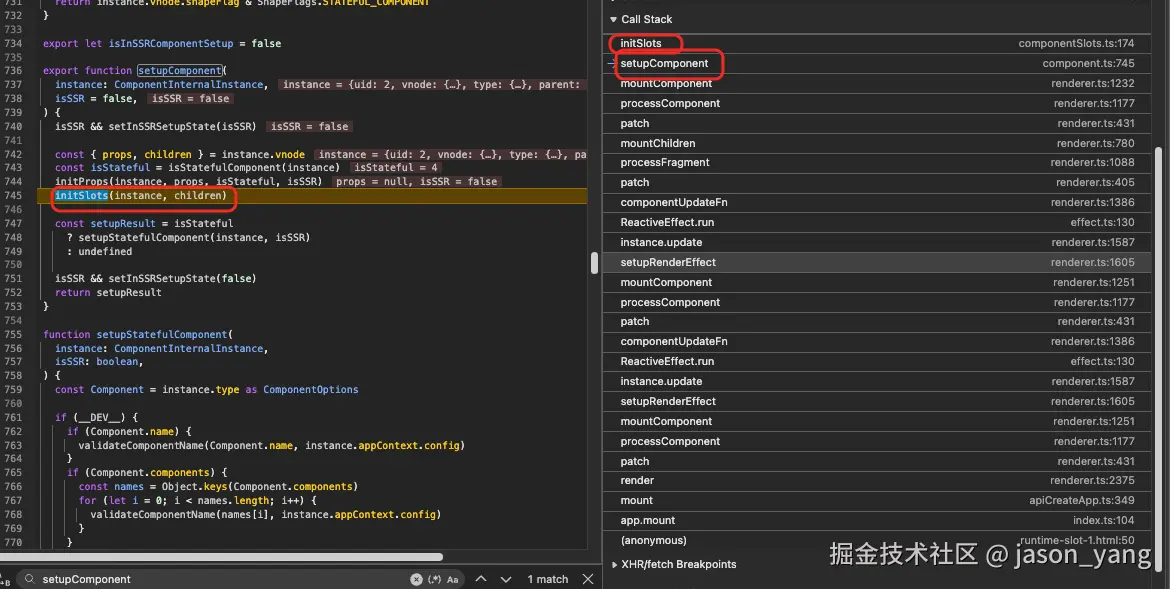This screenshot has width=1170, height=589.
Task: Click initProps call on line 744
Action: coord(81,181)
